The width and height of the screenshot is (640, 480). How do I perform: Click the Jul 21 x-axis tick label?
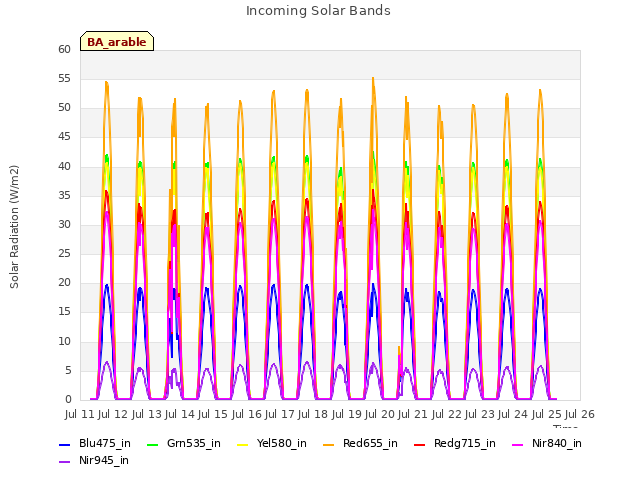point(413,414)
